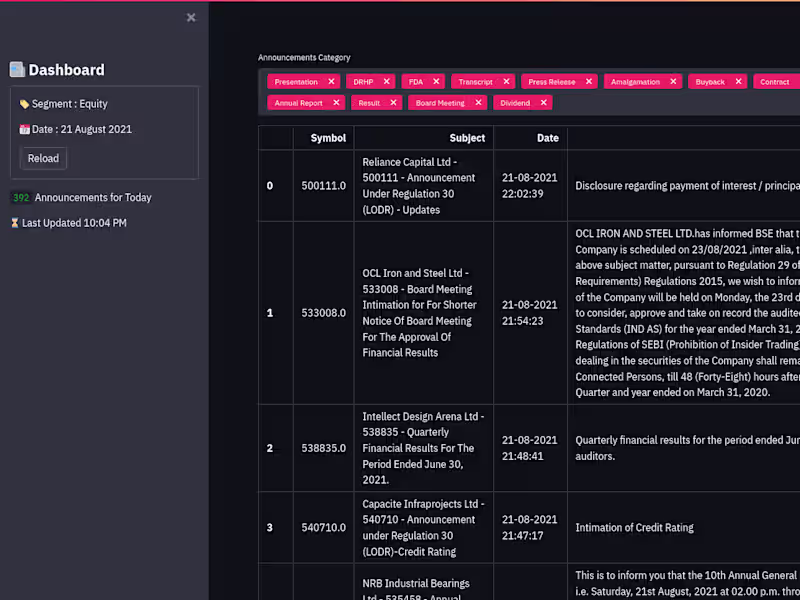800x600 pixels.
Task: Select symbol cell 538835.0
Action: (x=323, y=448)
